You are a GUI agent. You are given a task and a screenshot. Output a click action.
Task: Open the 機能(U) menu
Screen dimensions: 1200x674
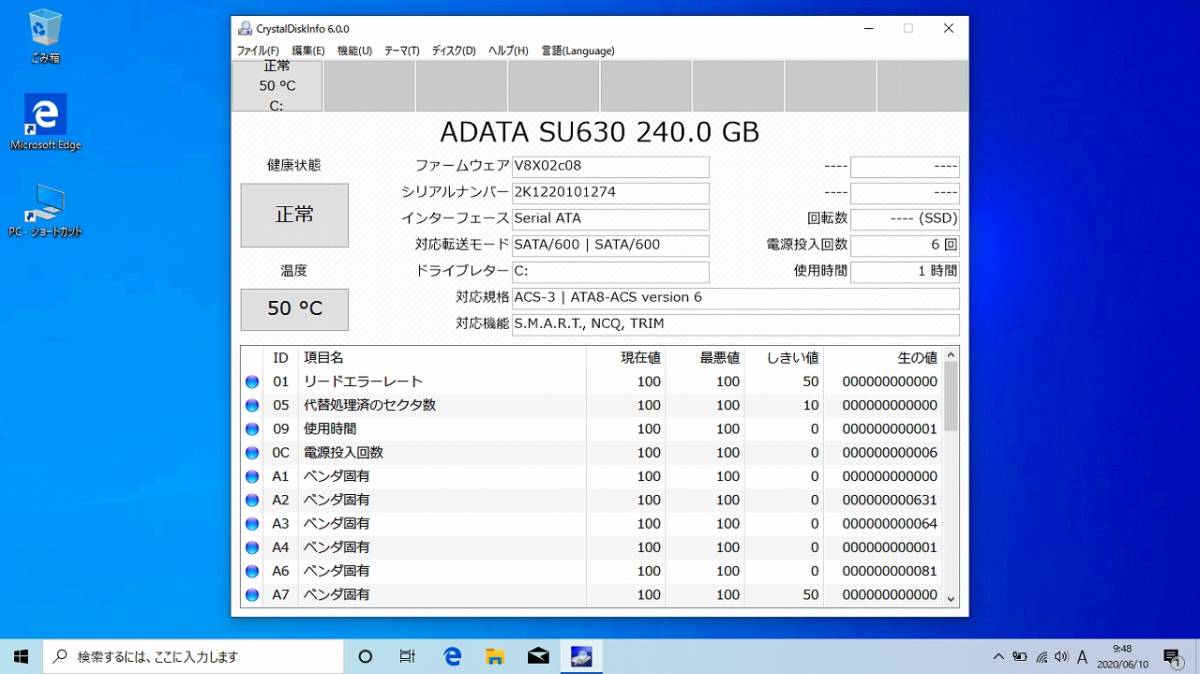coord(355,51)
